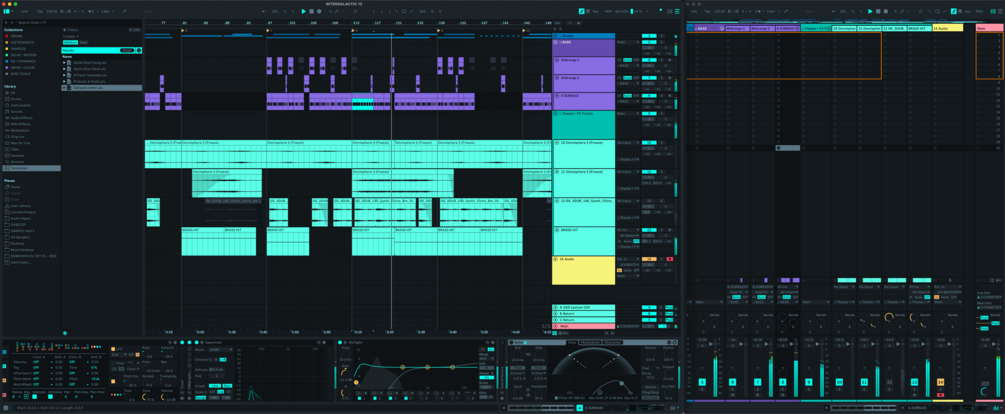
Task: Select the BRASS HIT track header
Action: [x=583, y=242]
